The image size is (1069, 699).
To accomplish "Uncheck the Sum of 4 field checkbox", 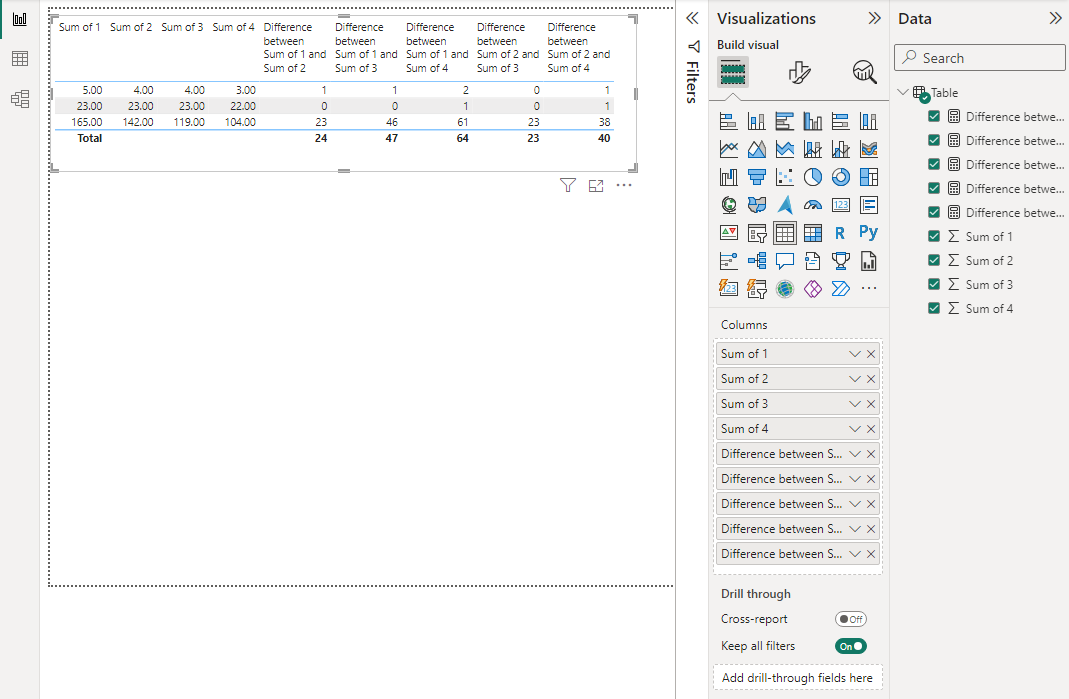I will click(934, 308).
